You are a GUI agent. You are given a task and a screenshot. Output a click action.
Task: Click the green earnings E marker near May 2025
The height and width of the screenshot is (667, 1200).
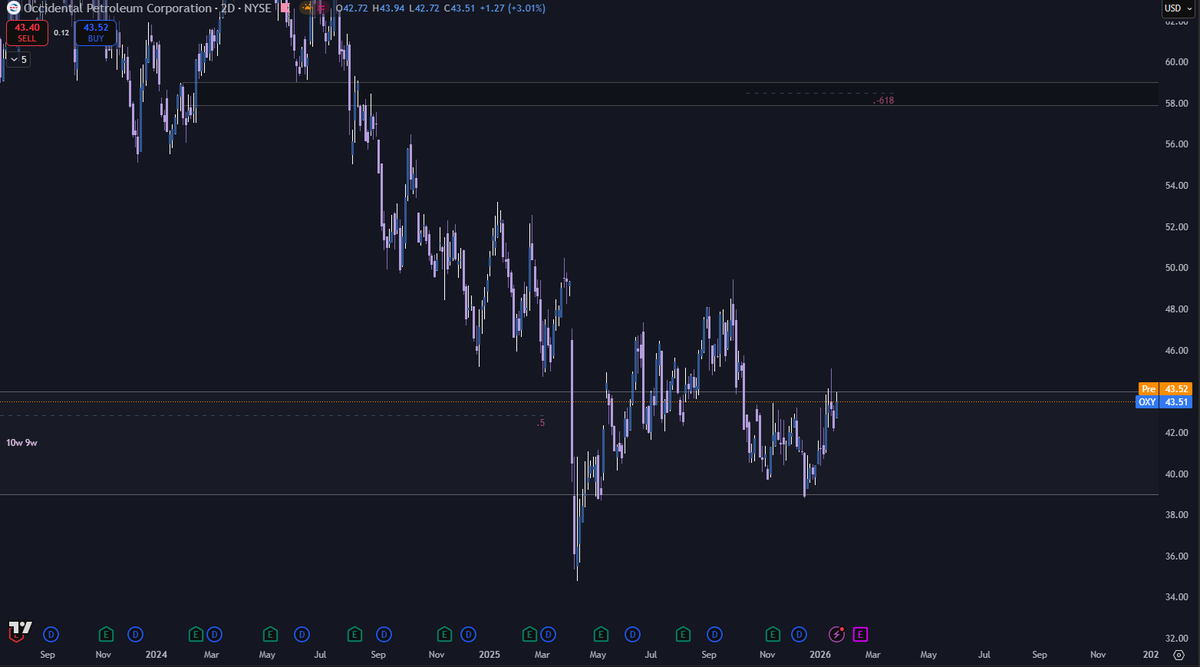coord(601,634)
